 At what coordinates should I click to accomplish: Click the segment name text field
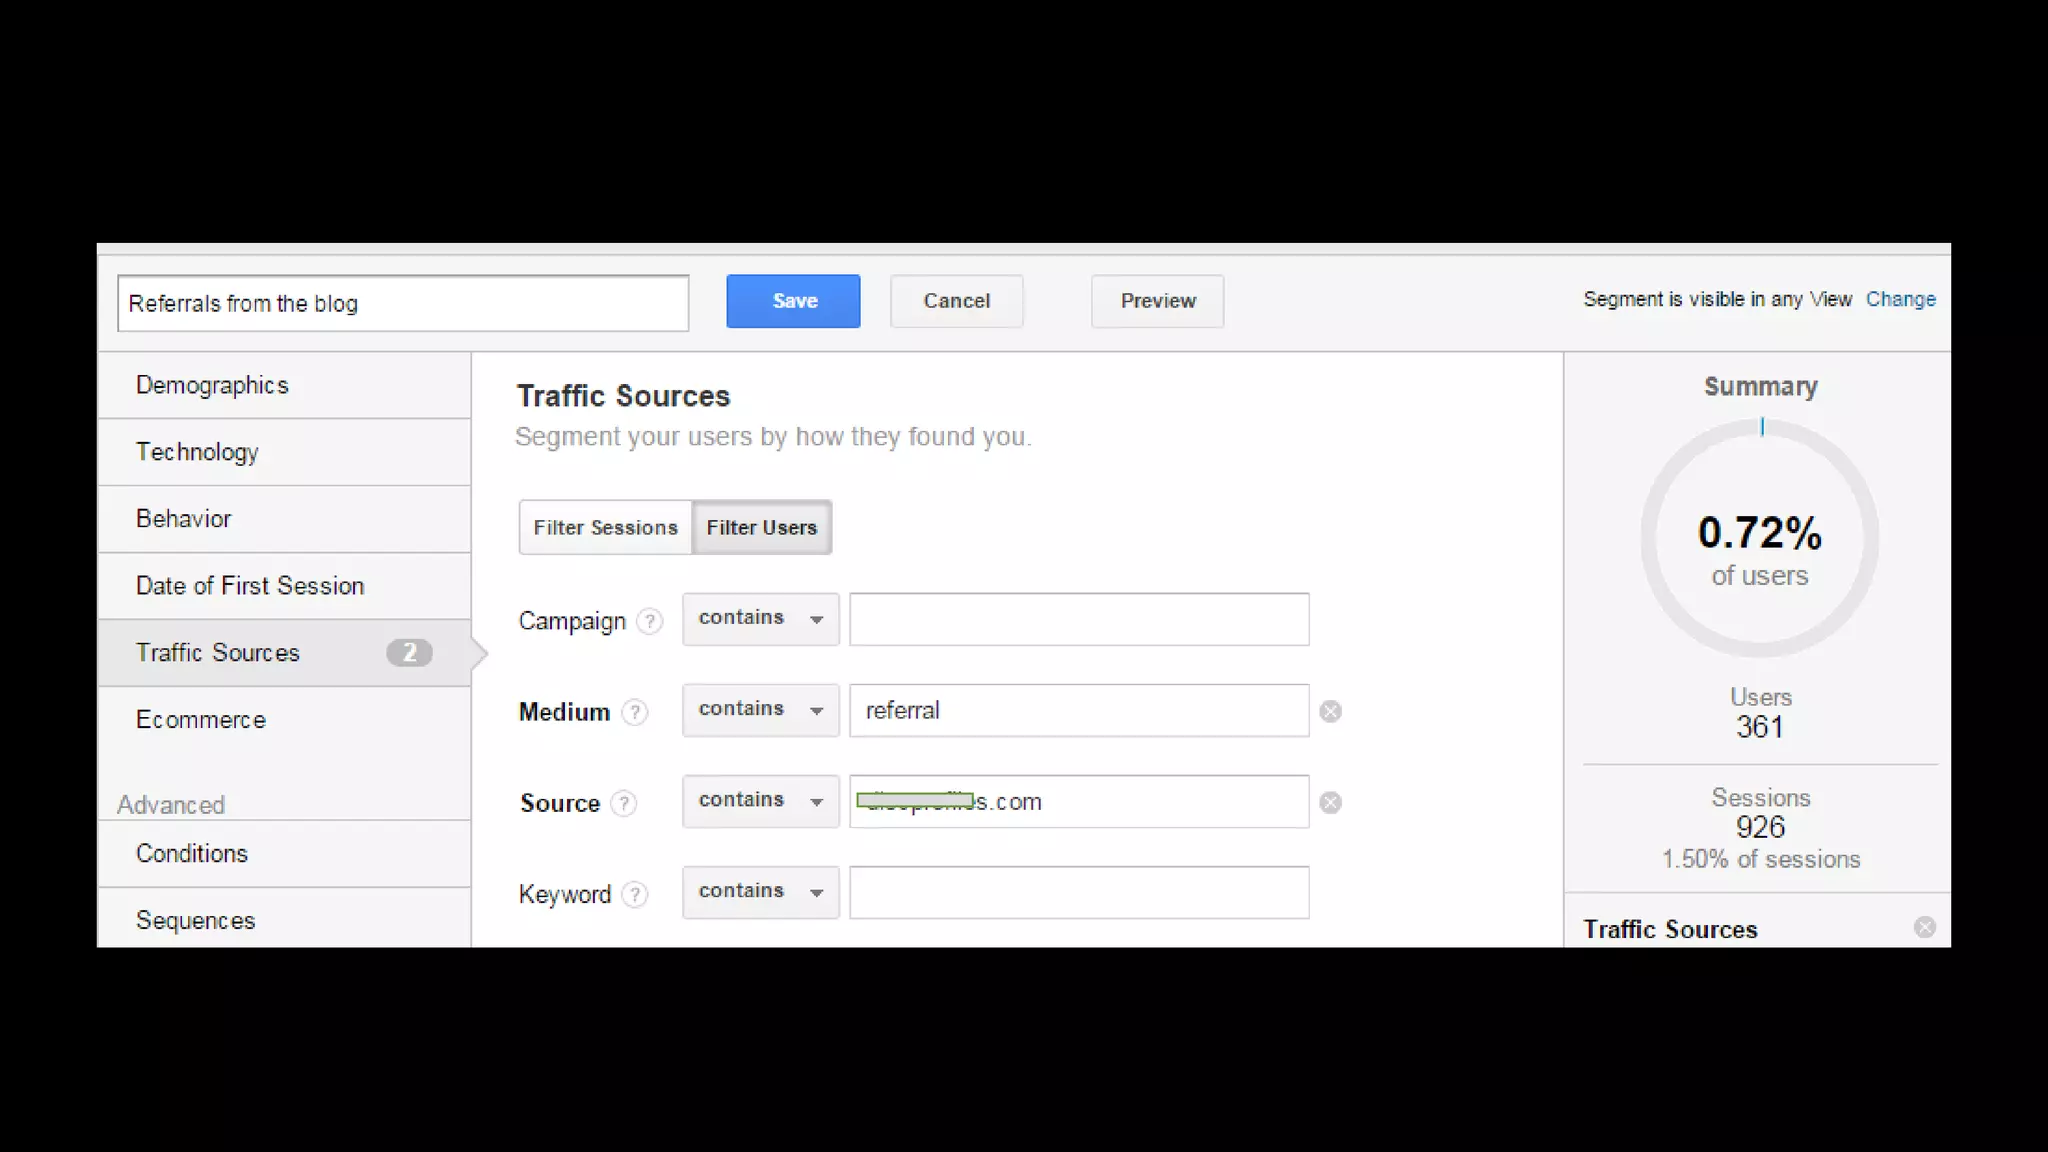pyautogui.click(x=403, y=303)
